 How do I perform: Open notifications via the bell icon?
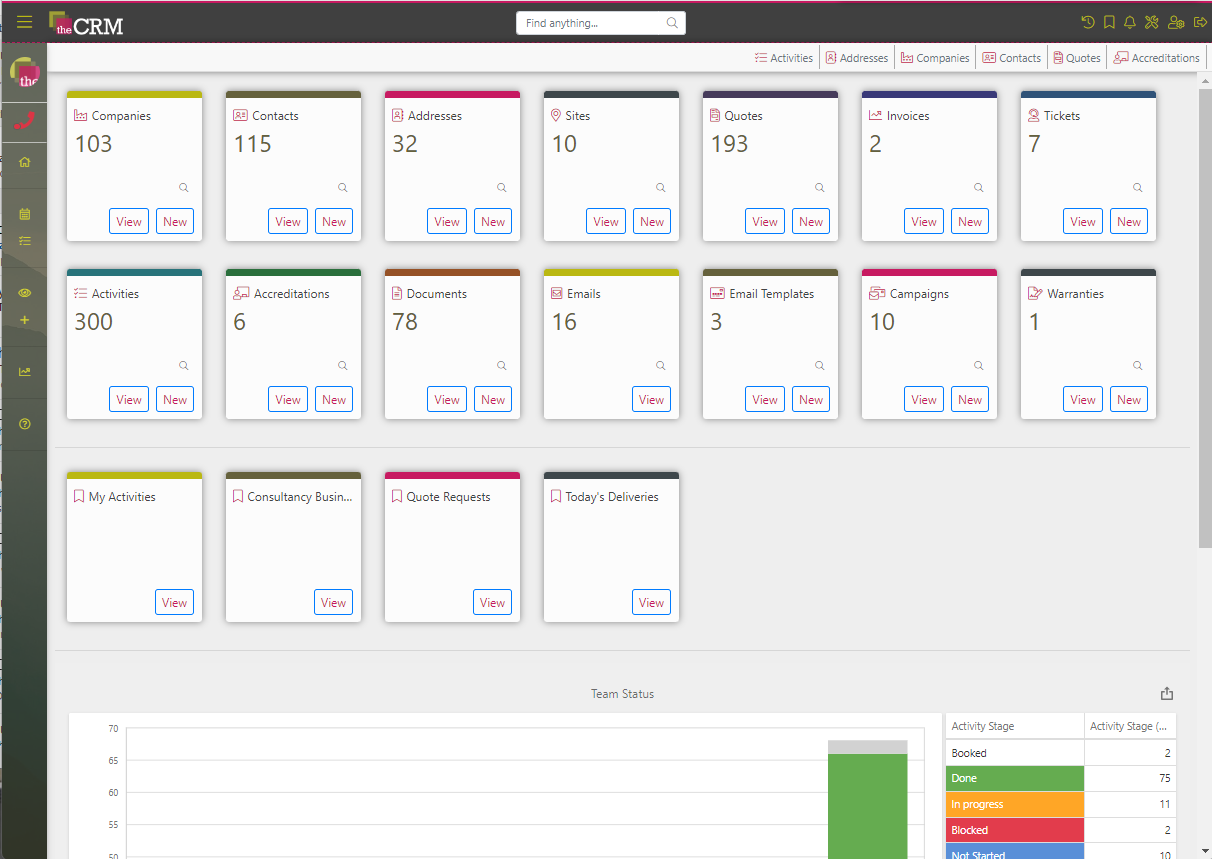(1130, 21)
